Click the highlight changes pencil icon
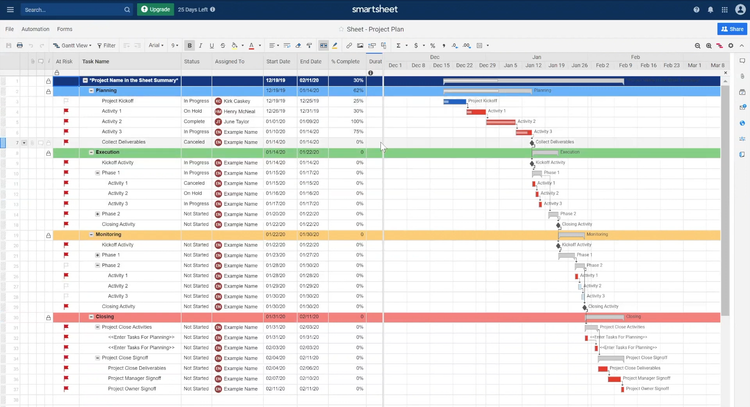Screen dimensions: 750x407 [335, 45]
